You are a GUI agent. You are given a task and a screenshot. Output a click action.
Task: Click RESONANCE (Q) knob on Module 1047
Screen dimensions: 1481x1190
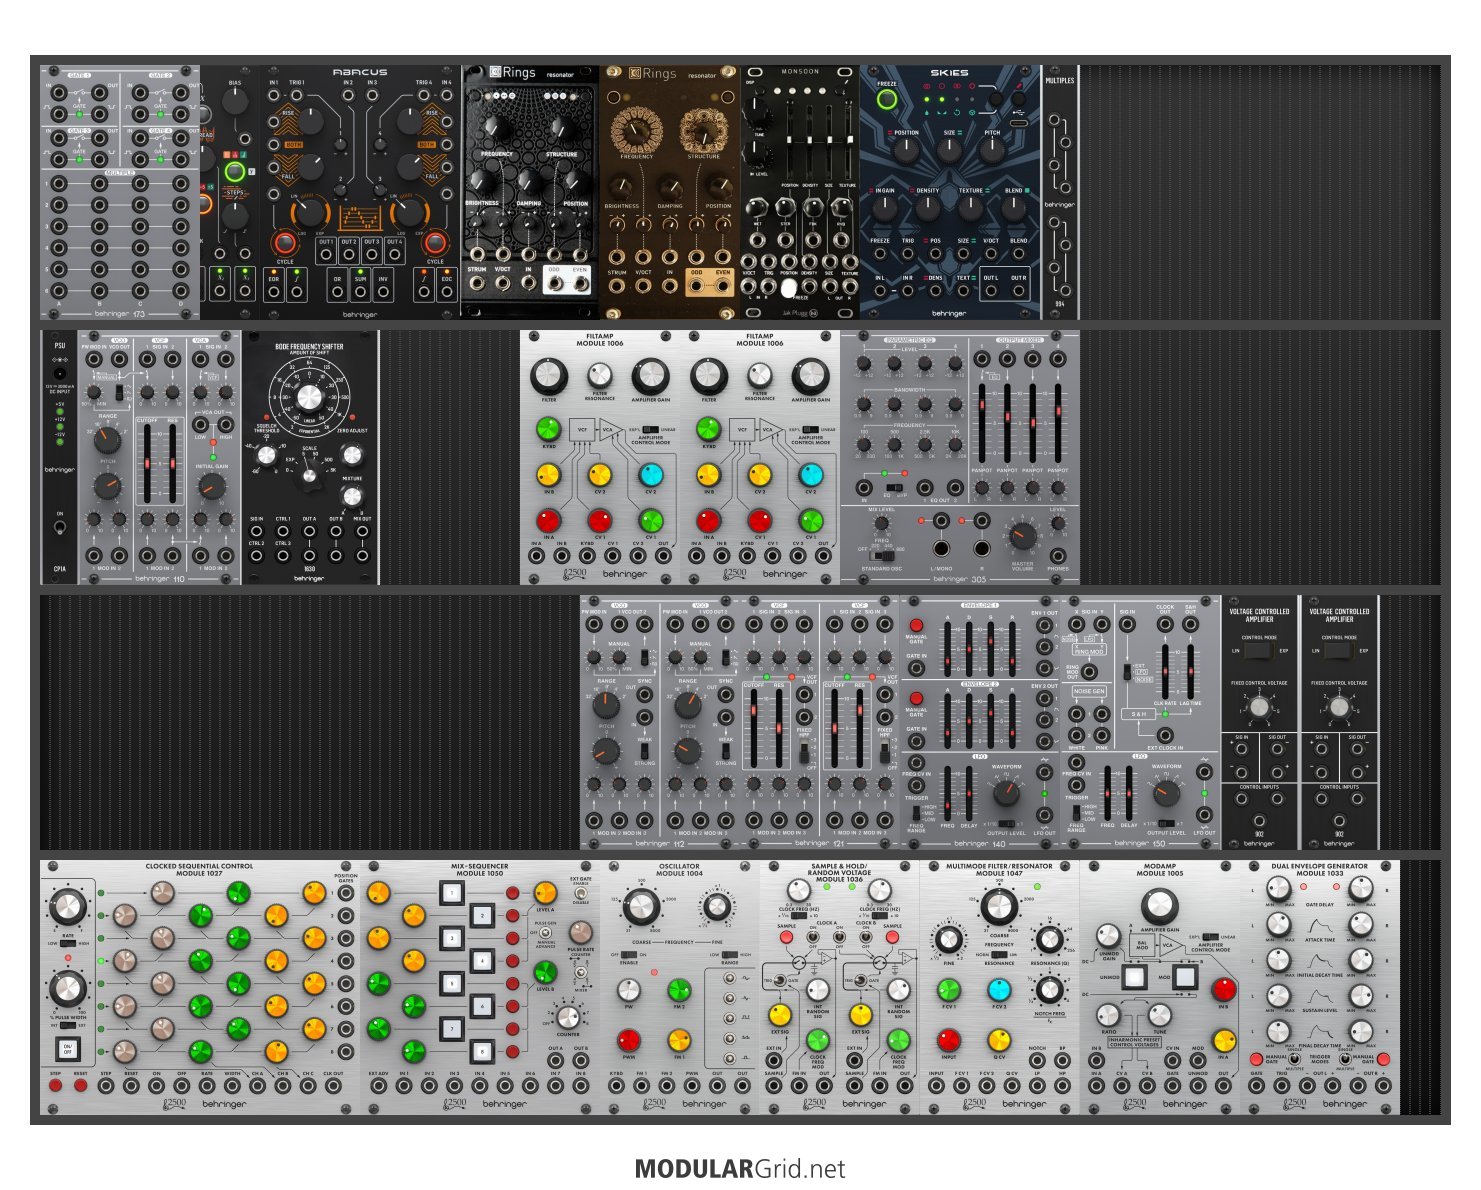pos(1049,939)
